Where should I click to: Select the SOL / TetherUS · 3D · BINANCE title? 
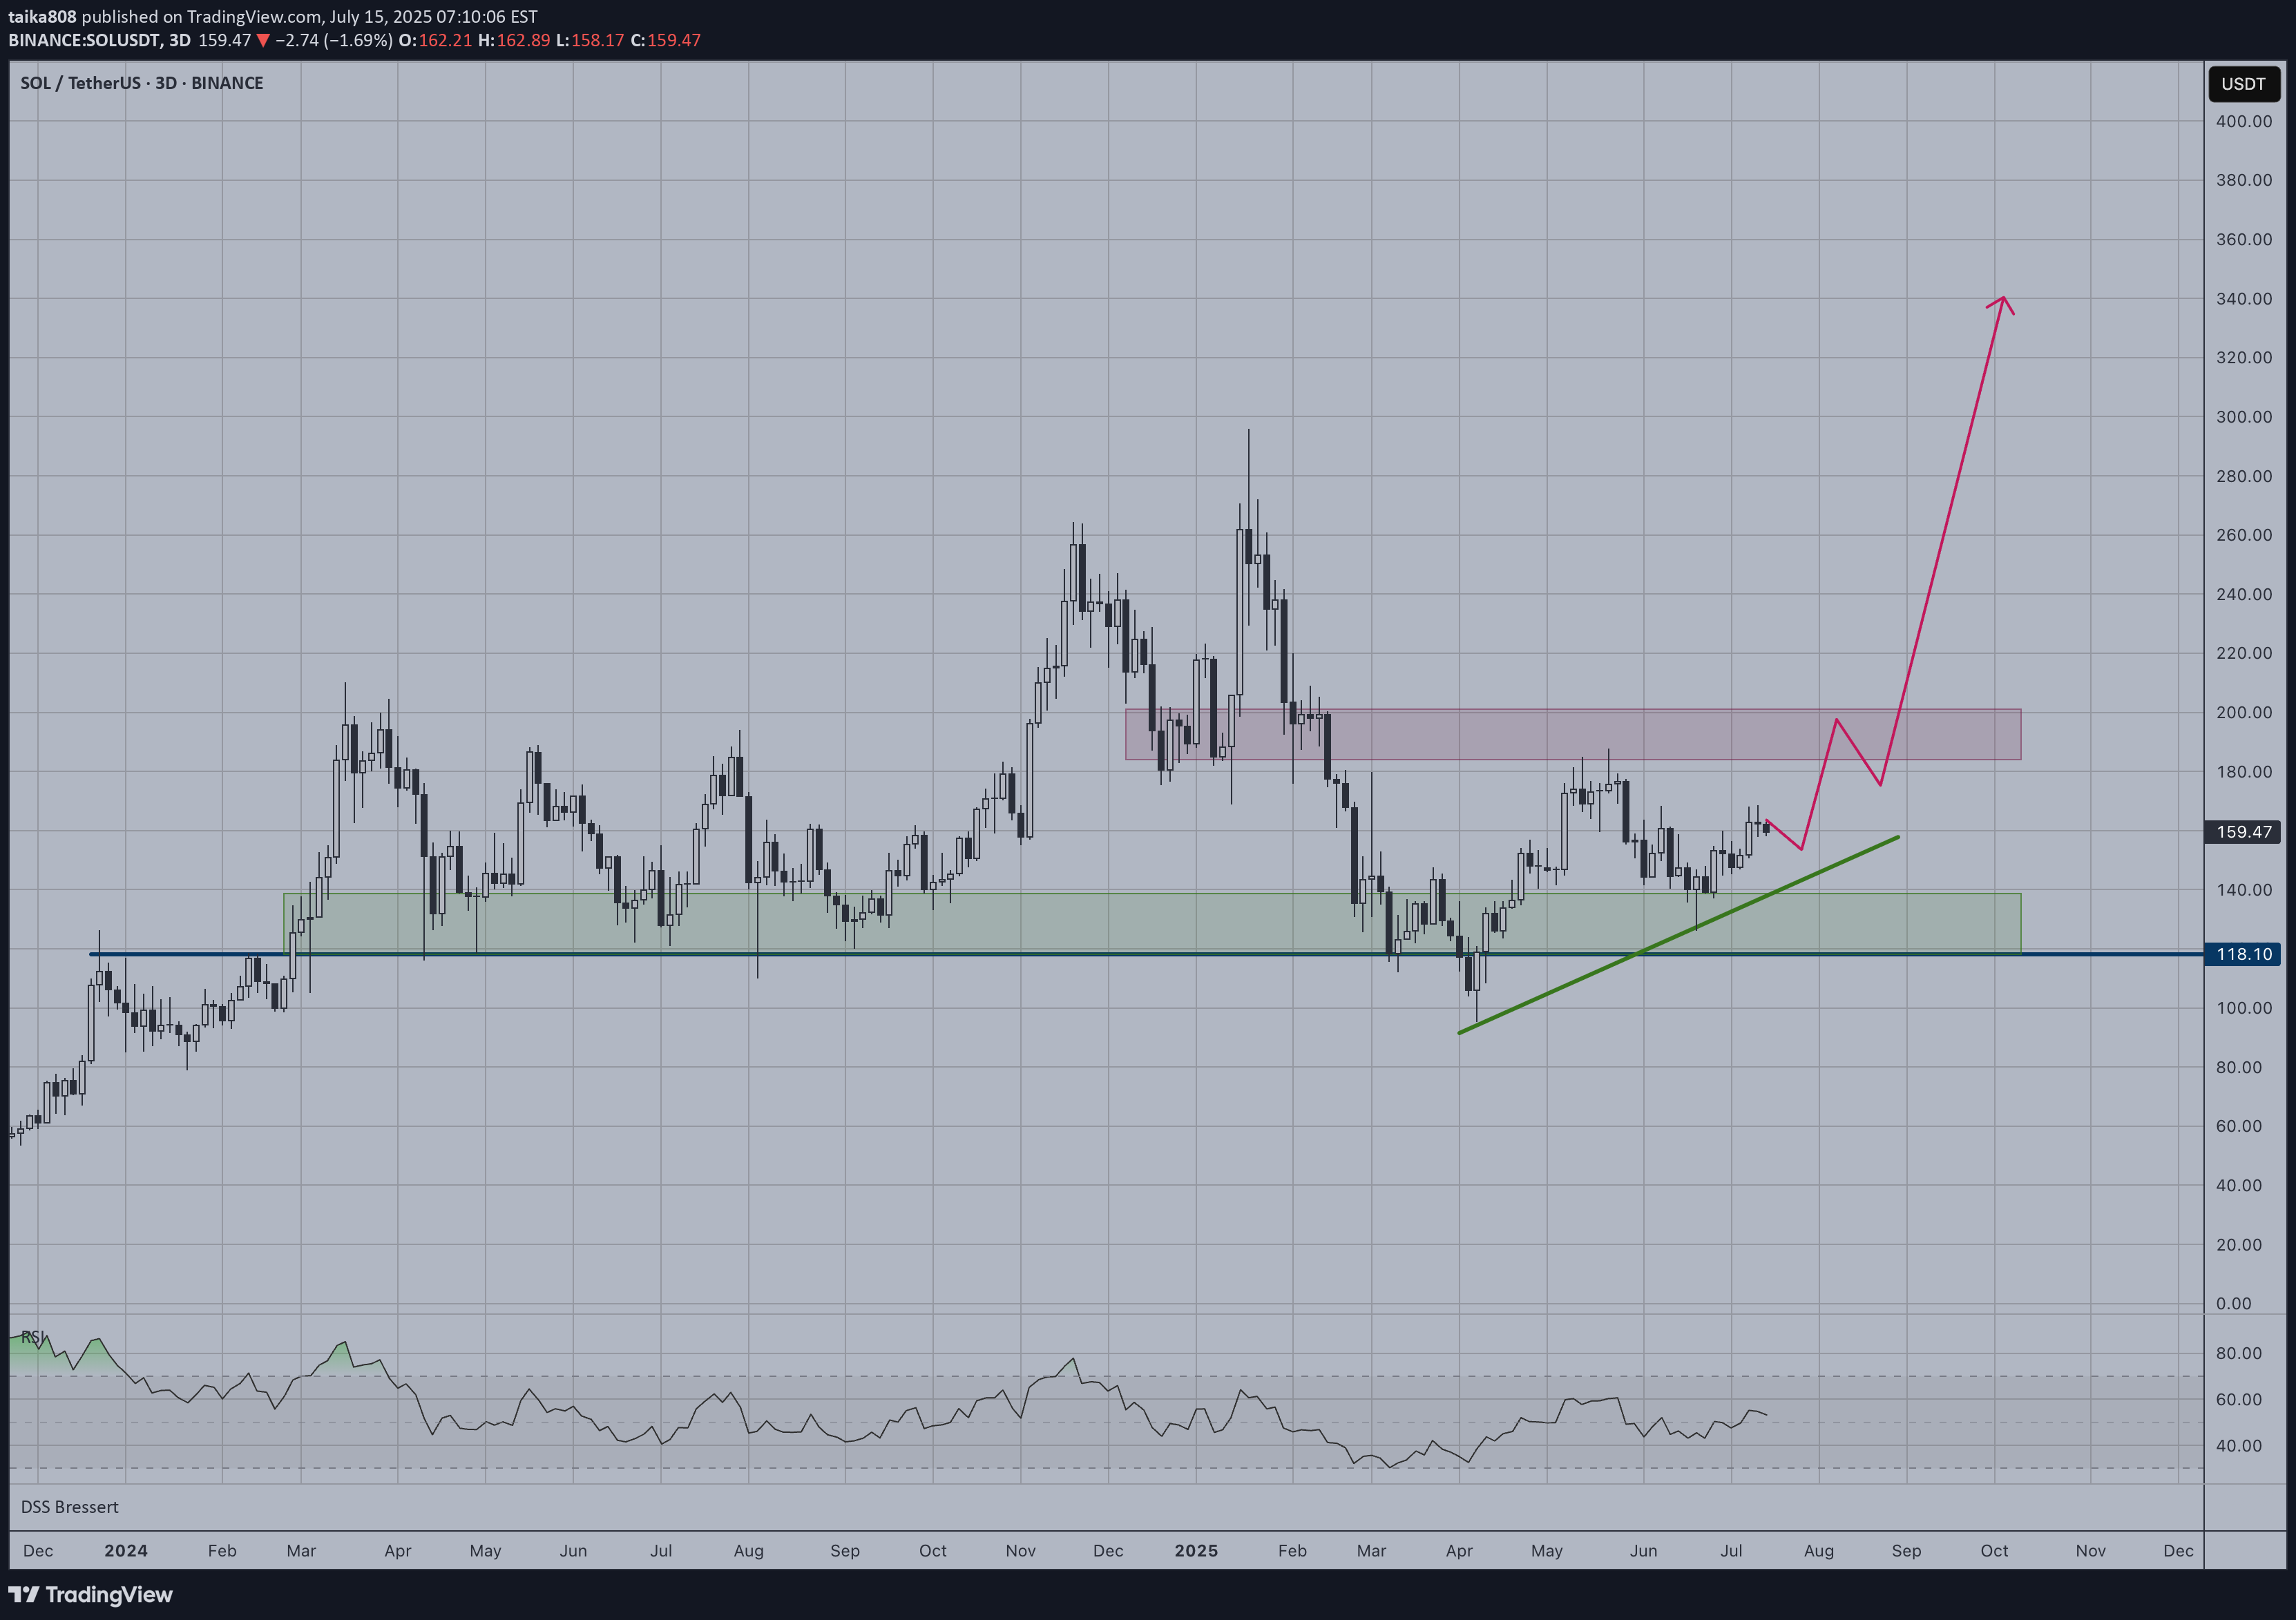pyautogui.click(x=142, y=83)
